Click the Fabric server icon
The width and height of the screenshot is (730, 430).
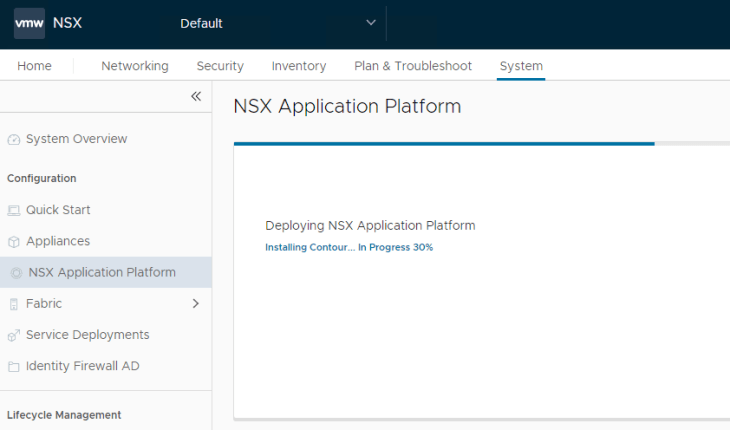pos(14,304)
